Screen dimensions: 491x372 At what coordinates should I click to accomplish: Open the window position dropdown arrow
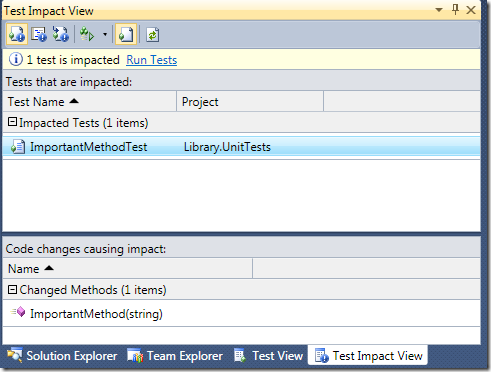coord(439,10)
